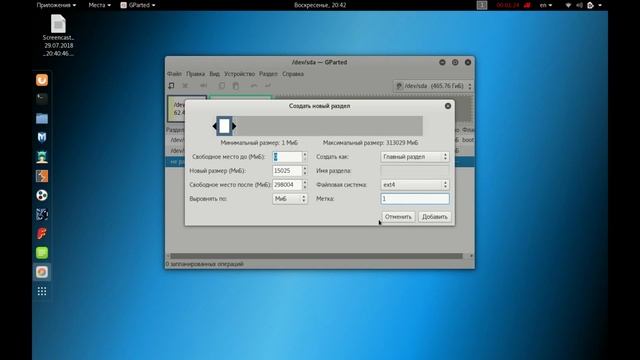Click the white partition block in the size bar
640x360 pixels.
click(224, 126)
